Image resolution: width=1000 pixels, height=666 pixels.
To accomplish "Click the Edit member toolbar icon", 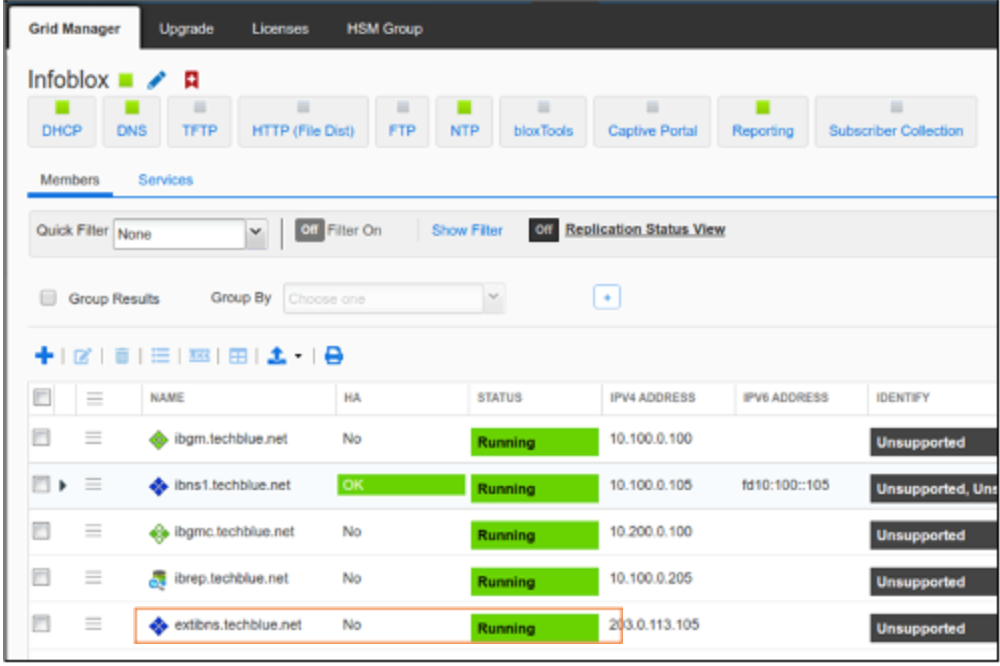I will point(82,356).
